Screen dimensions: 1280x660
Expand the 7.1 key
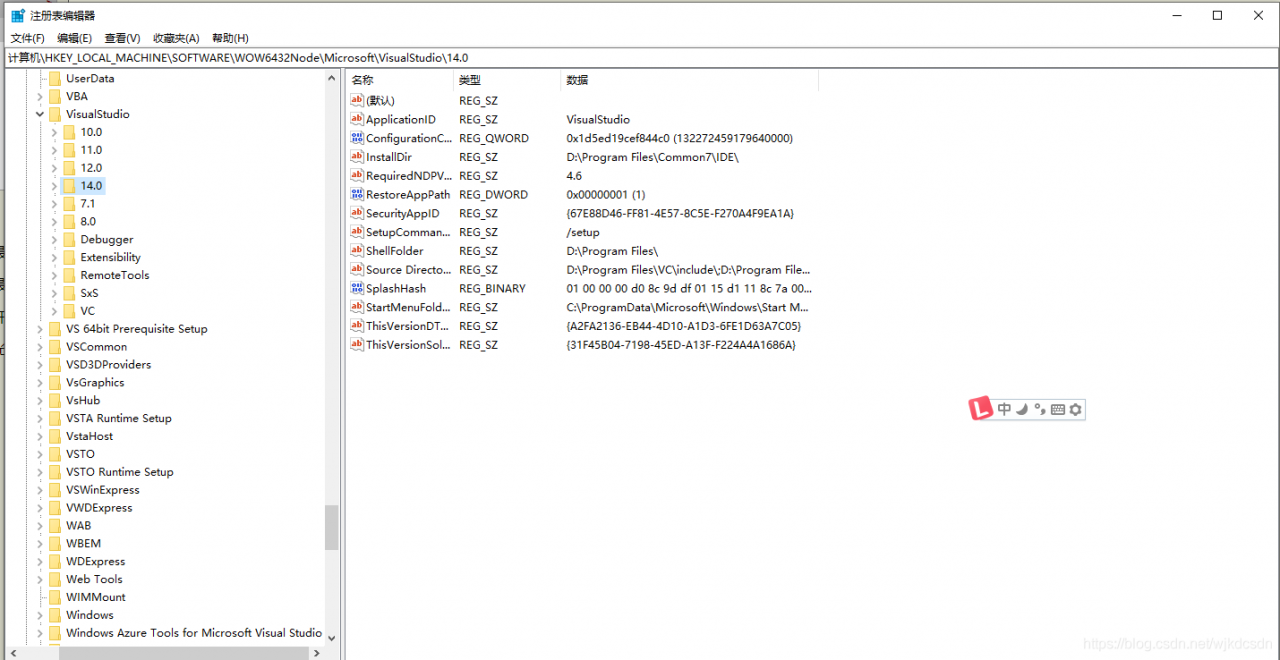54,204
